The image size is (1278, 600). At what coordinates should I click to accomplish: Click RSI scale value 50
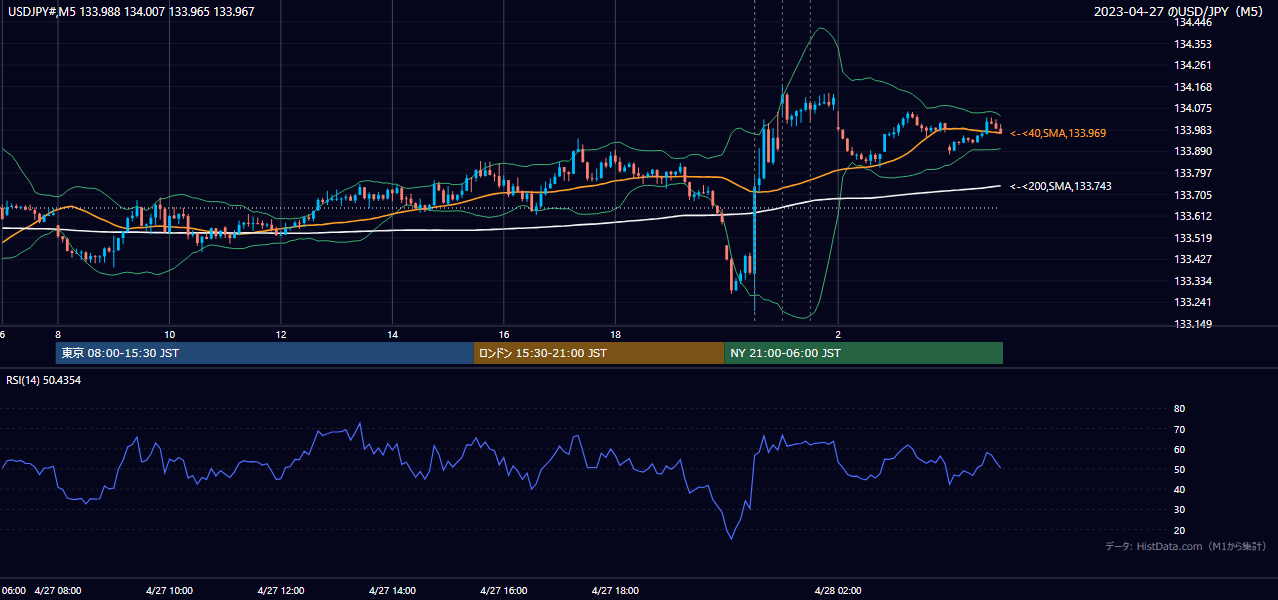1180,469
